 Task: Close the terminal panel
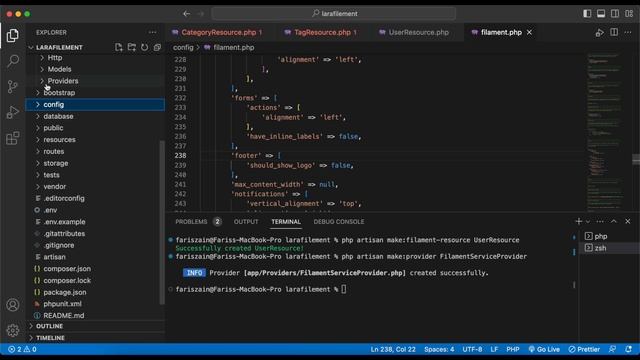pyautogui.click(x=628, y=221)
